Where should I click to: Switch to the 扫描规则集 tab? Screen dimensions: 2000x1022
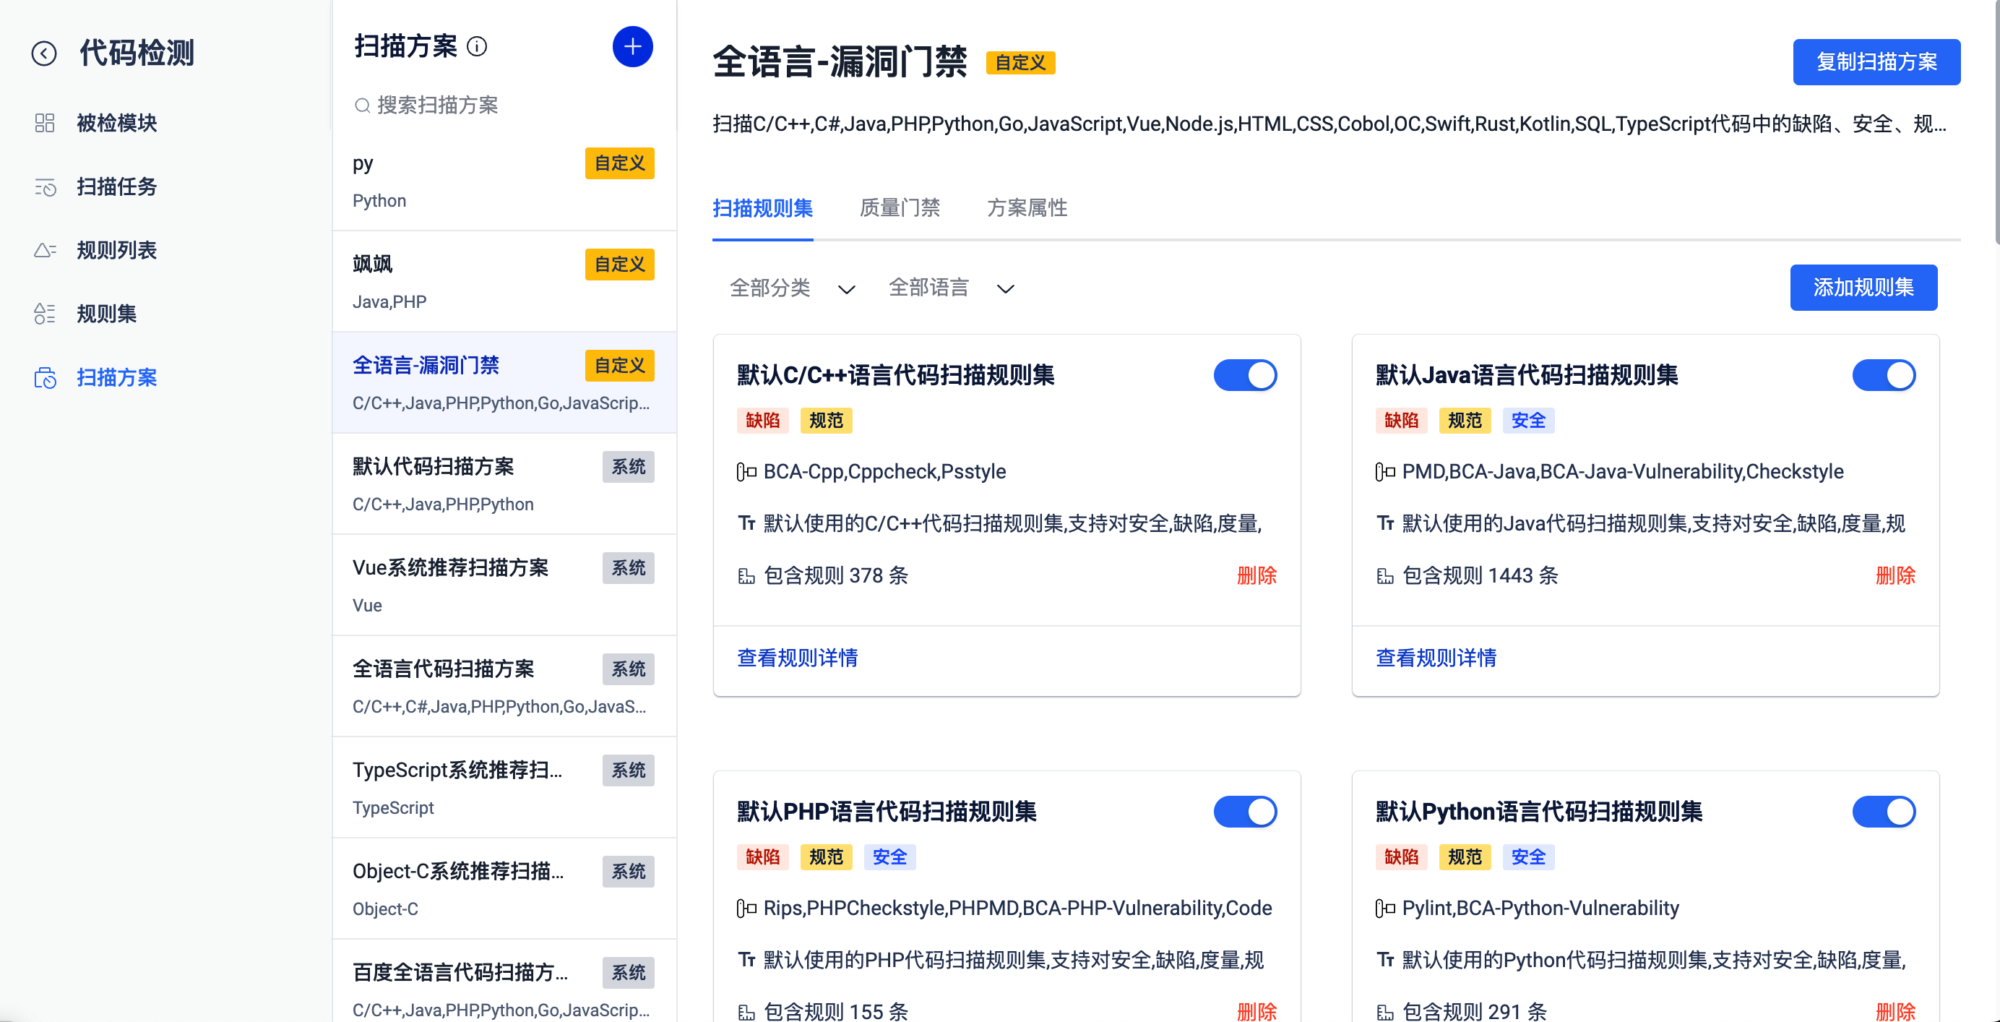click(762, 208)
